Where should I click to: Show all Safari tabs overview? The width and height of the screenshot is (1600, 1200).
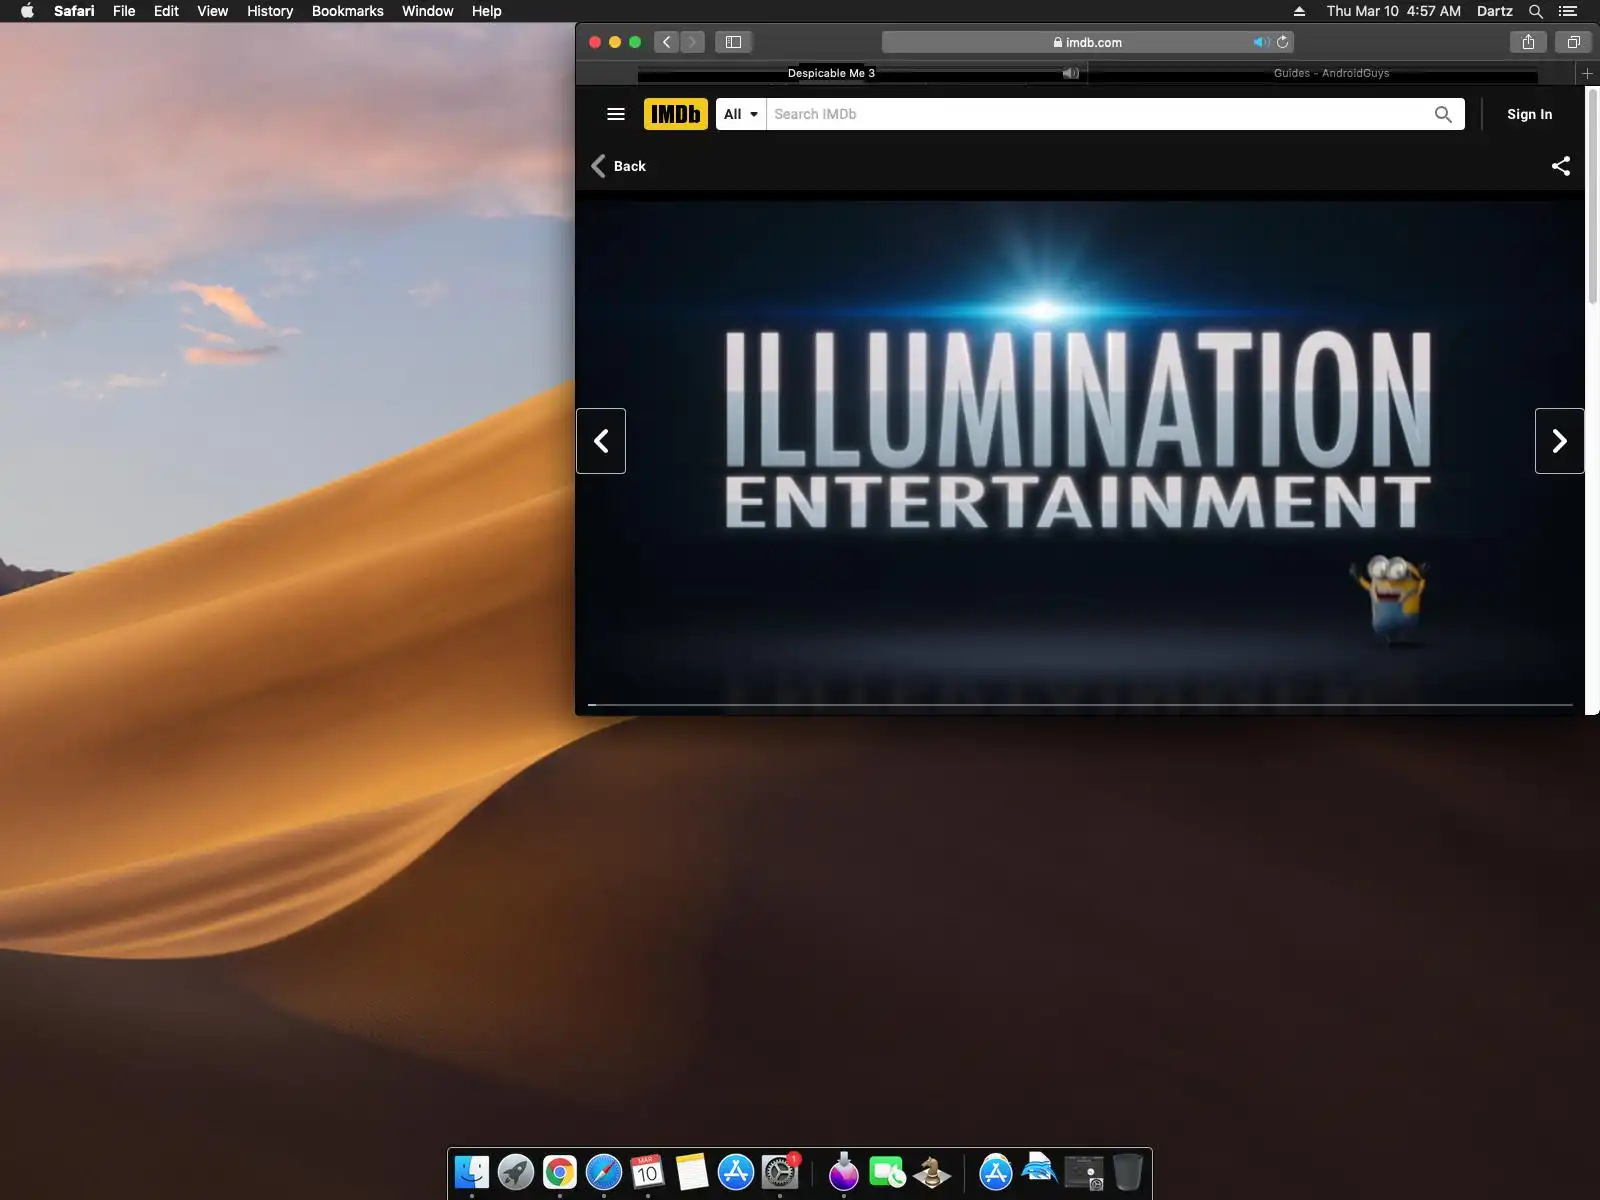(1573, 42)
